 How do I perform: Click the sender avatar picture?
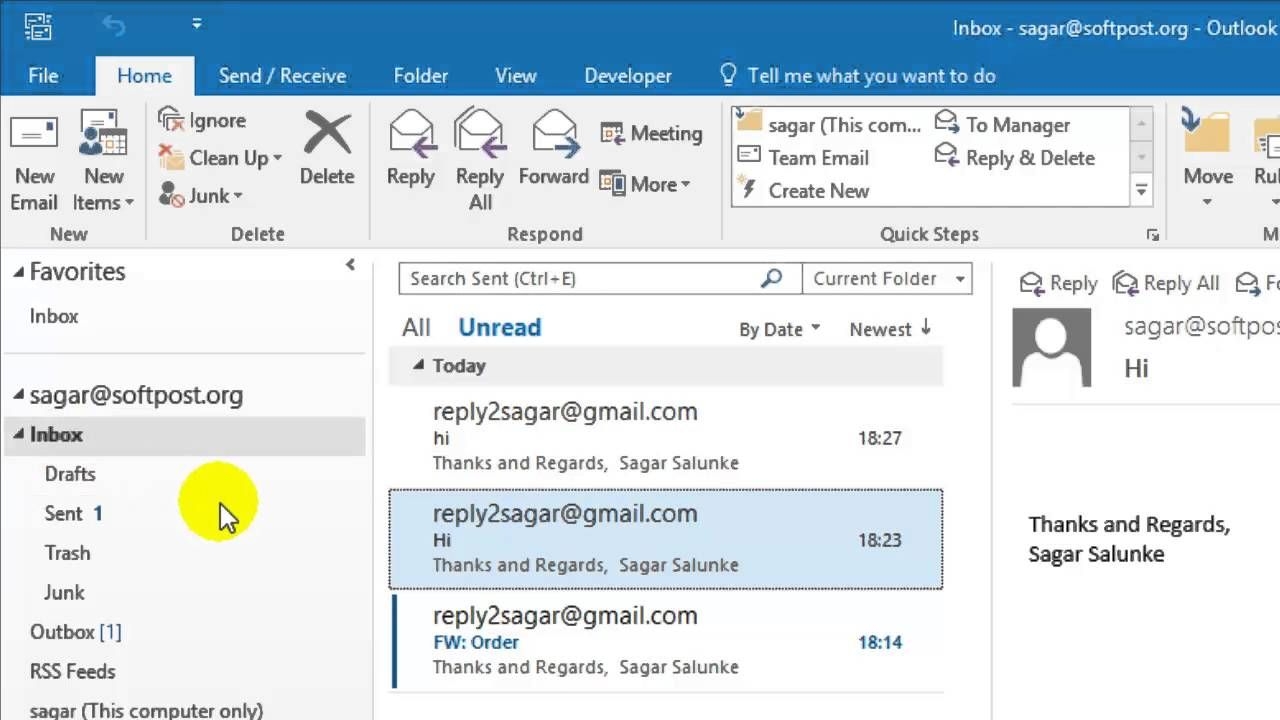[1052, 347]
